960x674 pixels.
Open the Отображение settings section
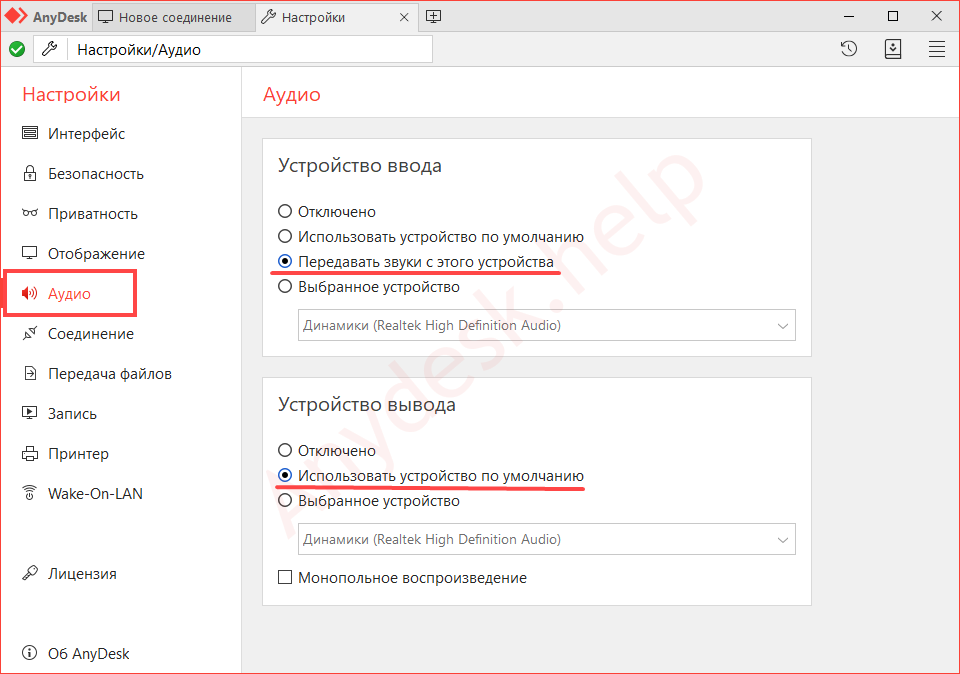[96, 254]
